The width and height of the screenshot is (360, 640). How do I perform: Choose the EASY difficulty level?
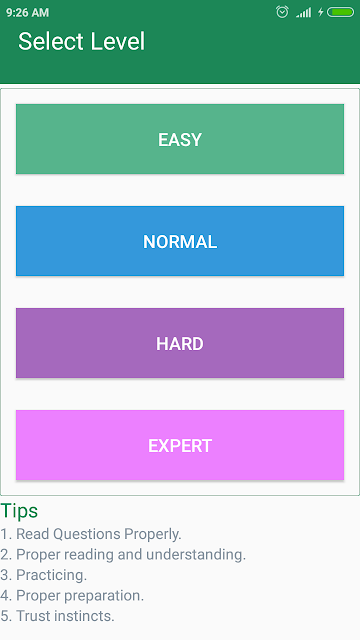(180, 139)
